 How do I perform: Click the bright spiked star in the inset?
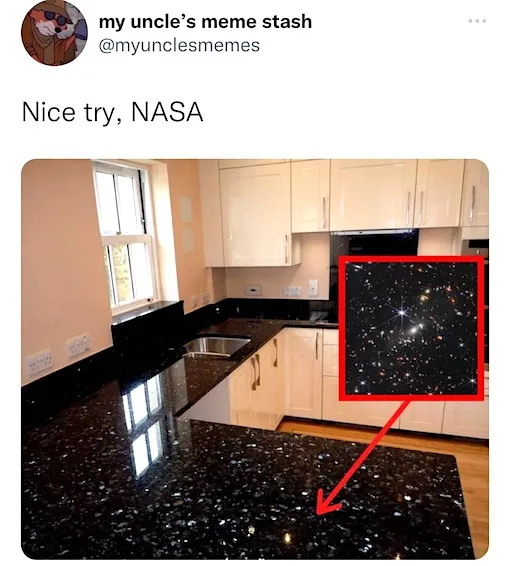402,312
